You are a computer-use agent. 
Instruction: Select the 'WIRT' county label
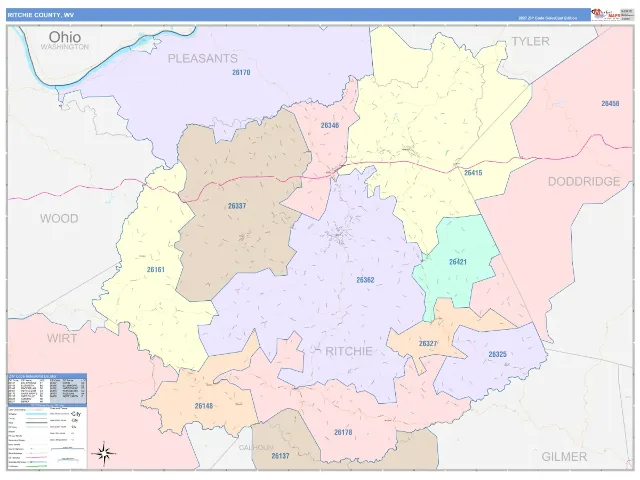pos(62,338)
